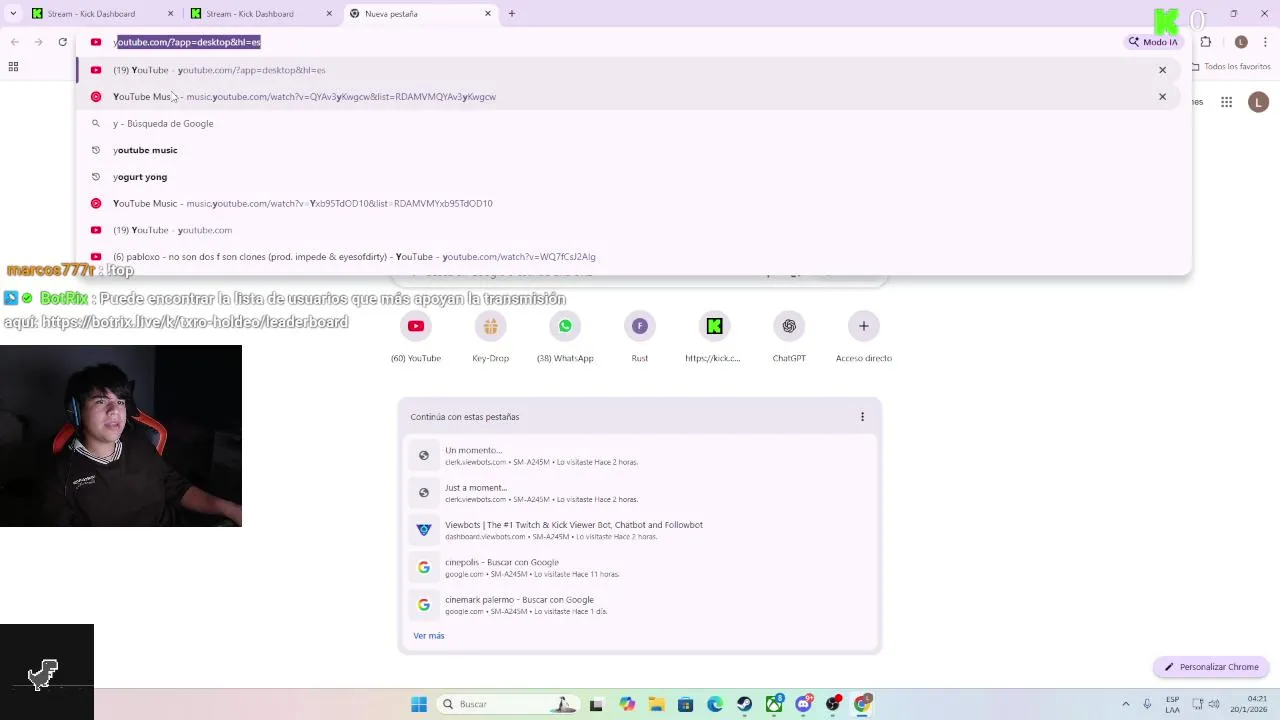Image resolution: width=1280 pixels, height=720 pixels.
Task: Show hidden system tray icons
Action: pyautogui.click(x=1126, y=704)
